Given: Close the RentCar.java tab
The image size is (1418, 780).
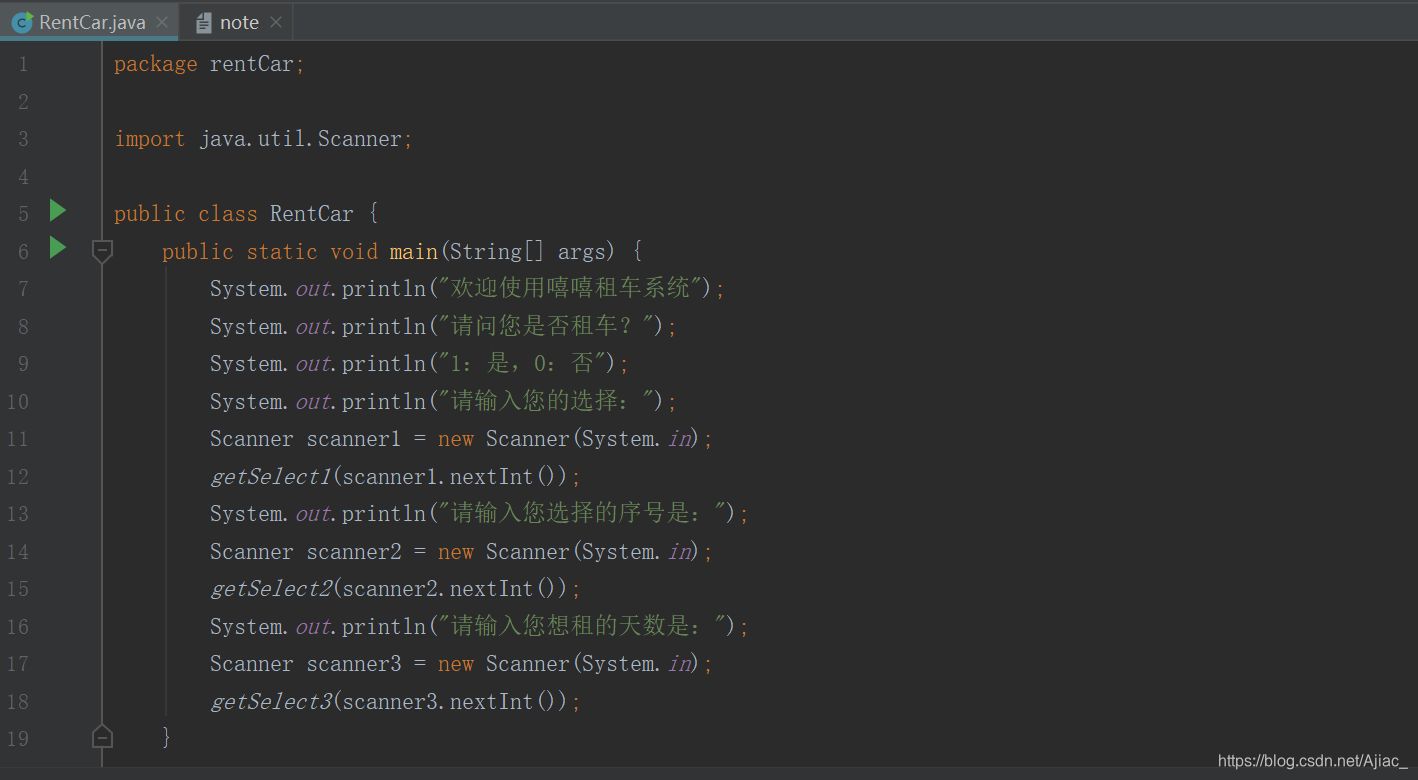Looking at the screenshot, I should [162, 22].
